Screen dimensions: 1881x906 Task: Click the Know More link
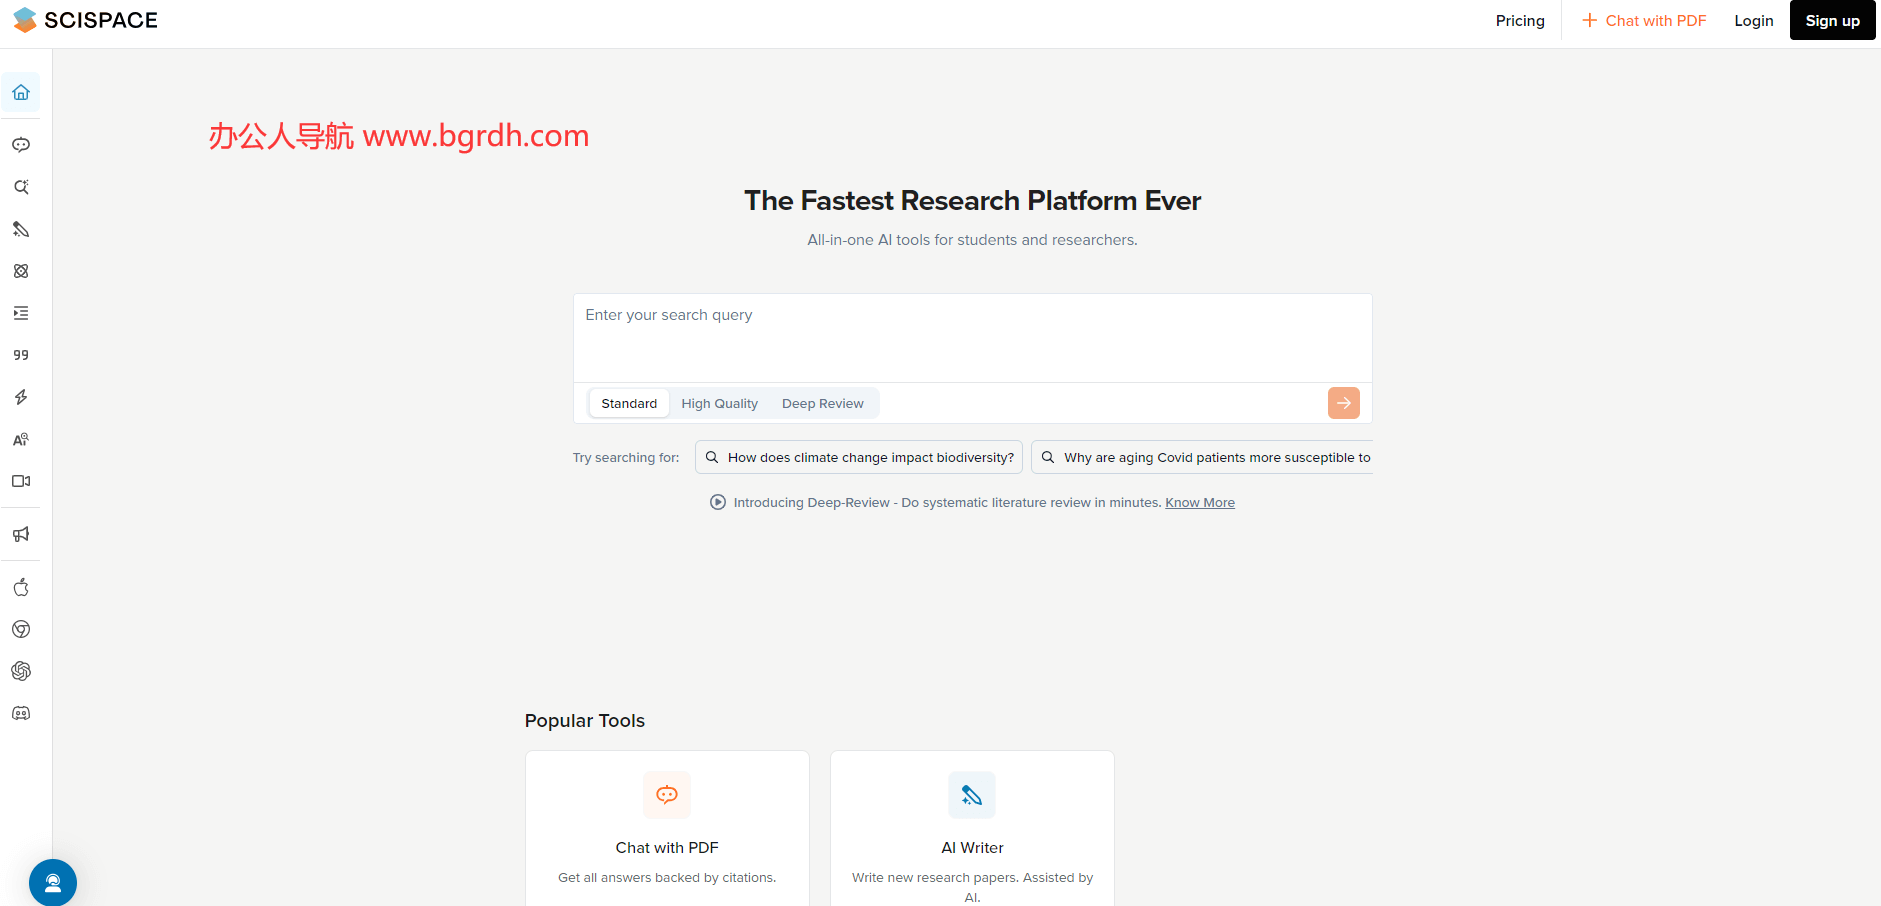click(x=1199, y=503)
